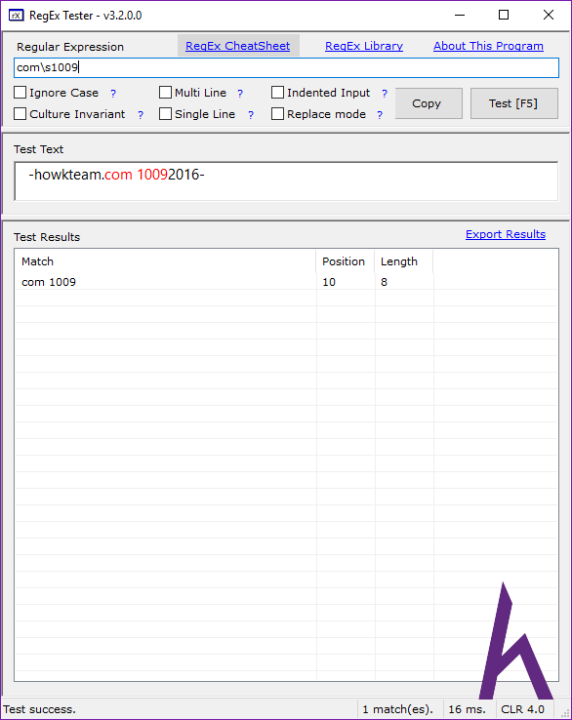The image size is (572, 720).
Task: Click the Position column header
Action: pos(345,261)
